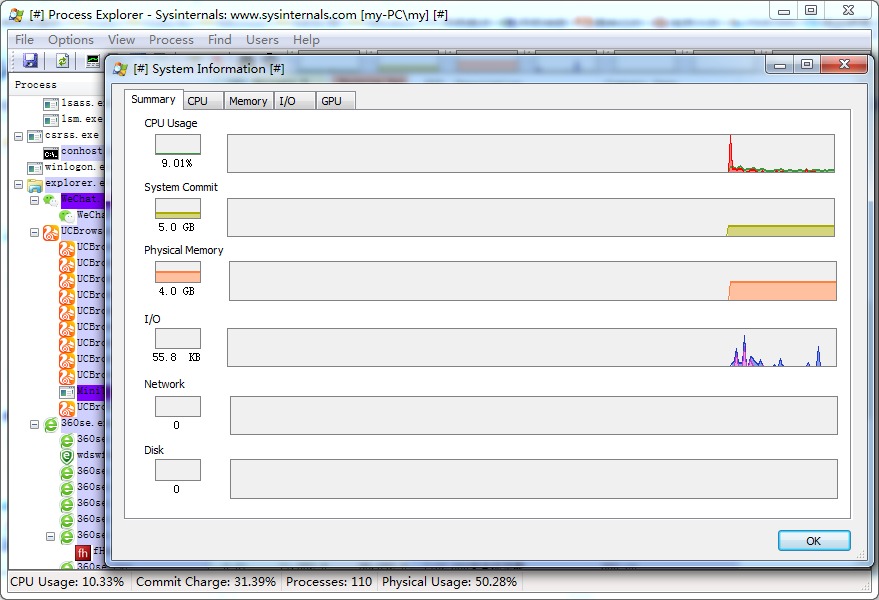Select the conhost process row

(x=82, y=151)
